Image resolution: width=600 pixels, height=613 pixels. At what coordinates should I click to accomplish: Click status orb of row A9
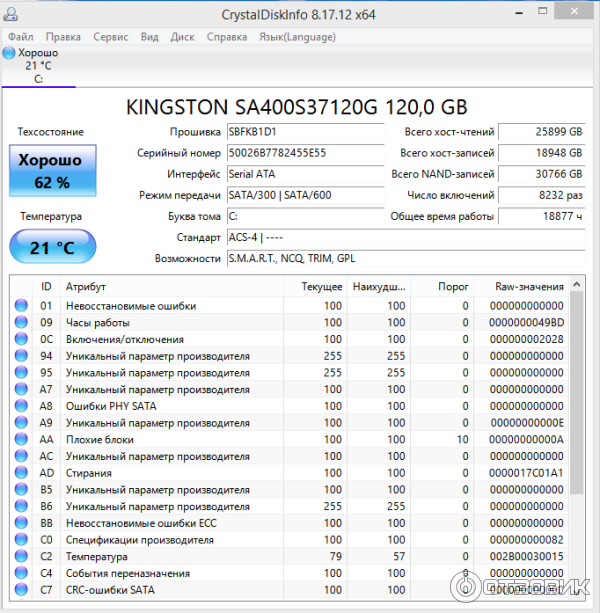point(21,423)
